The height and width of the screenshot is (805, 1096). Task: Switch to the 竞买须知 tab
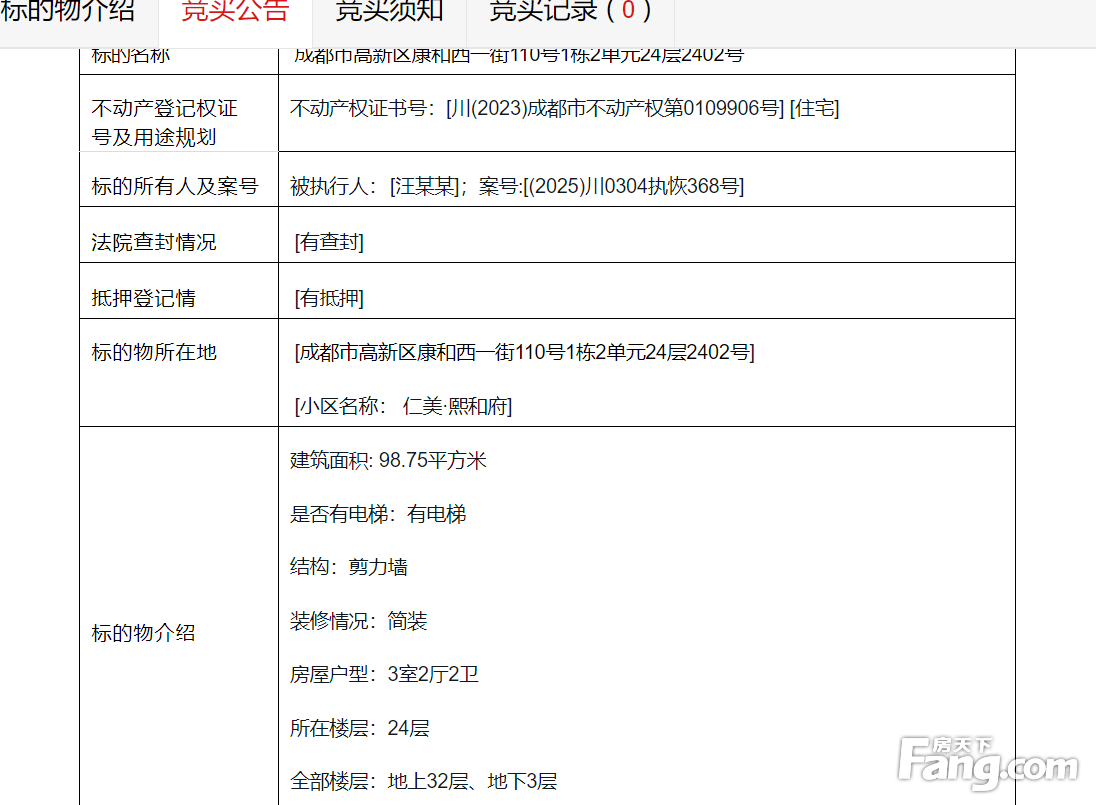[389, 12]
